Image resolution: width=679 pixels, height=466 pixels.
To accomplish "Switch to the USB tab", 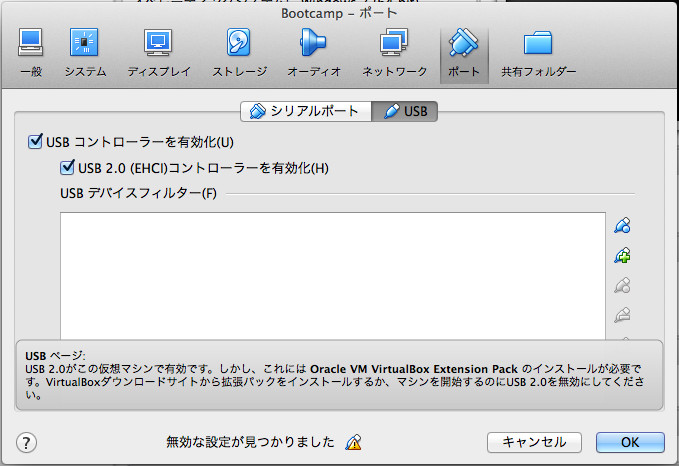I will point(404,111).
